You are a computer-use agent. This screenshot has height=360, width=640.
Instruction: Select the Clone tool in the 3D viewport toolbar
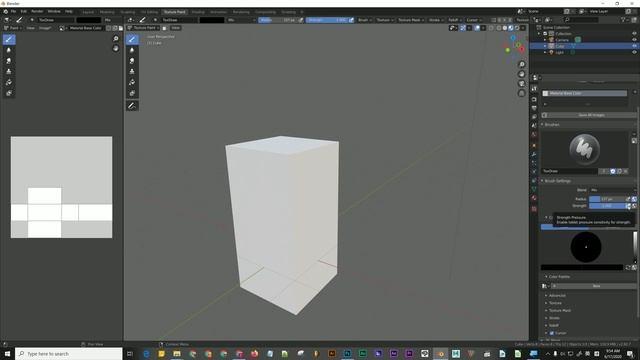click(132, 71)
